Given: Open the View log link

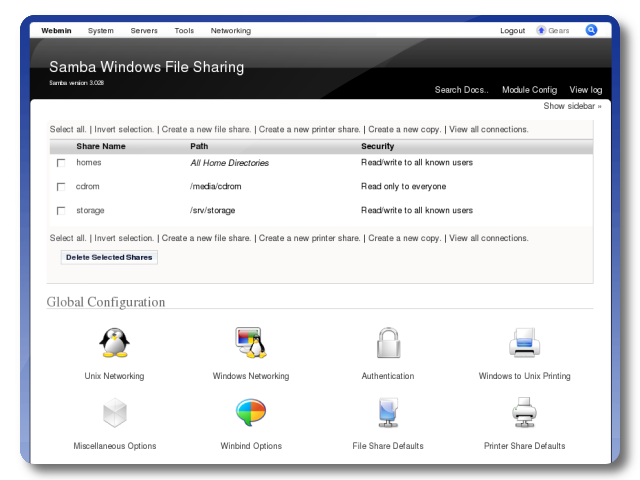Looking at the screenshot, I should coord(586,90).
